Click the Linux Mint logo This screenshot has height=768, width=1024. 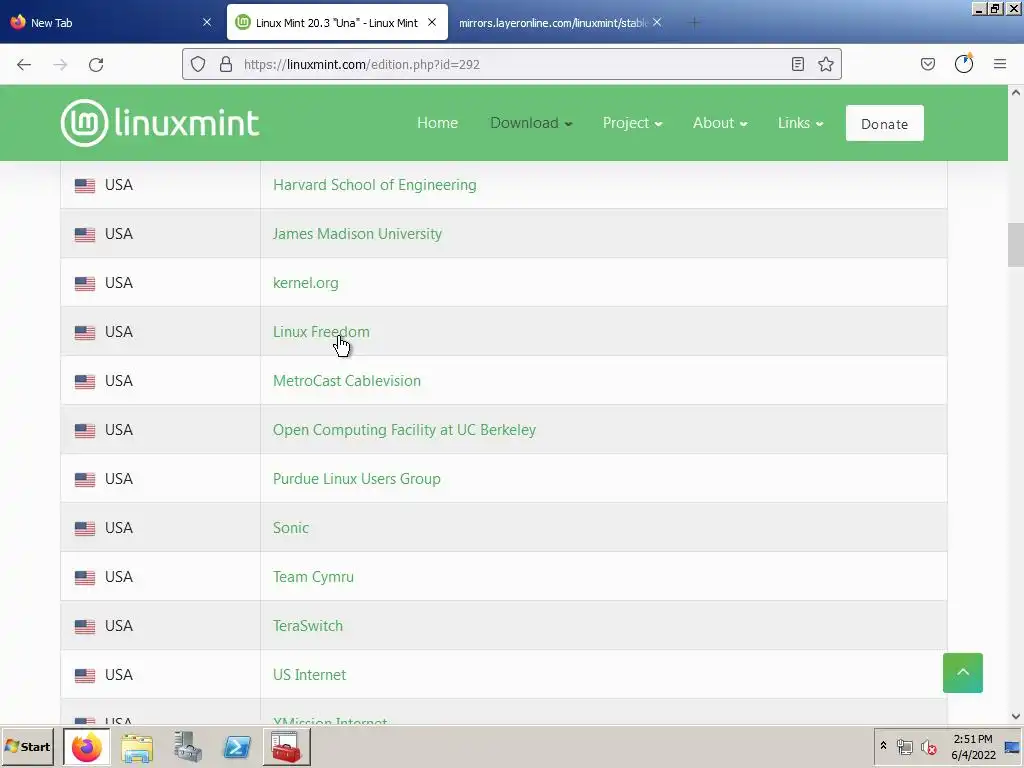[x=160, y=123]
